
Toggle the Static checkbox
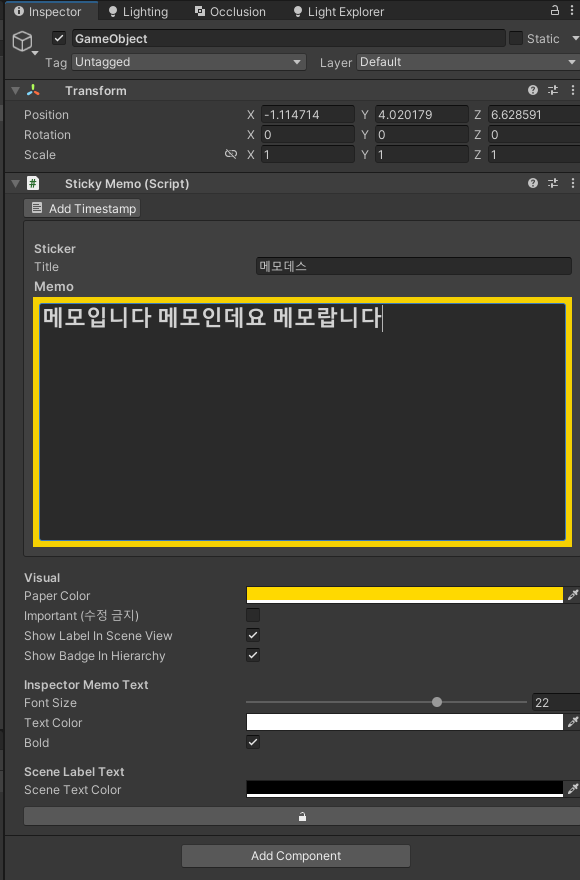click(515, 38)
